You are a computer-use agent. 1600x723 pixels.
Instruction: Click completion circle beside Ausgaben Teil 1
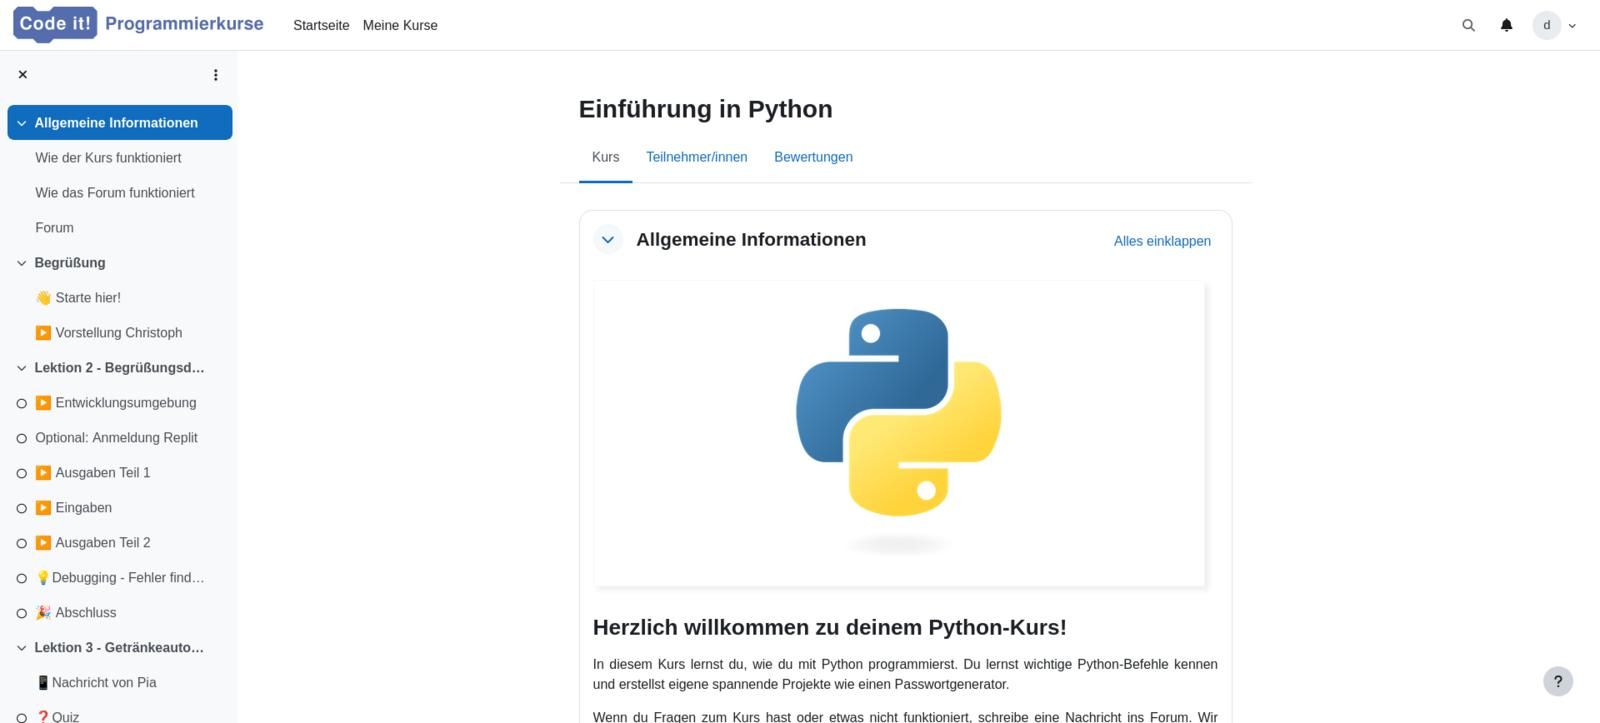[x=21, y=474]
